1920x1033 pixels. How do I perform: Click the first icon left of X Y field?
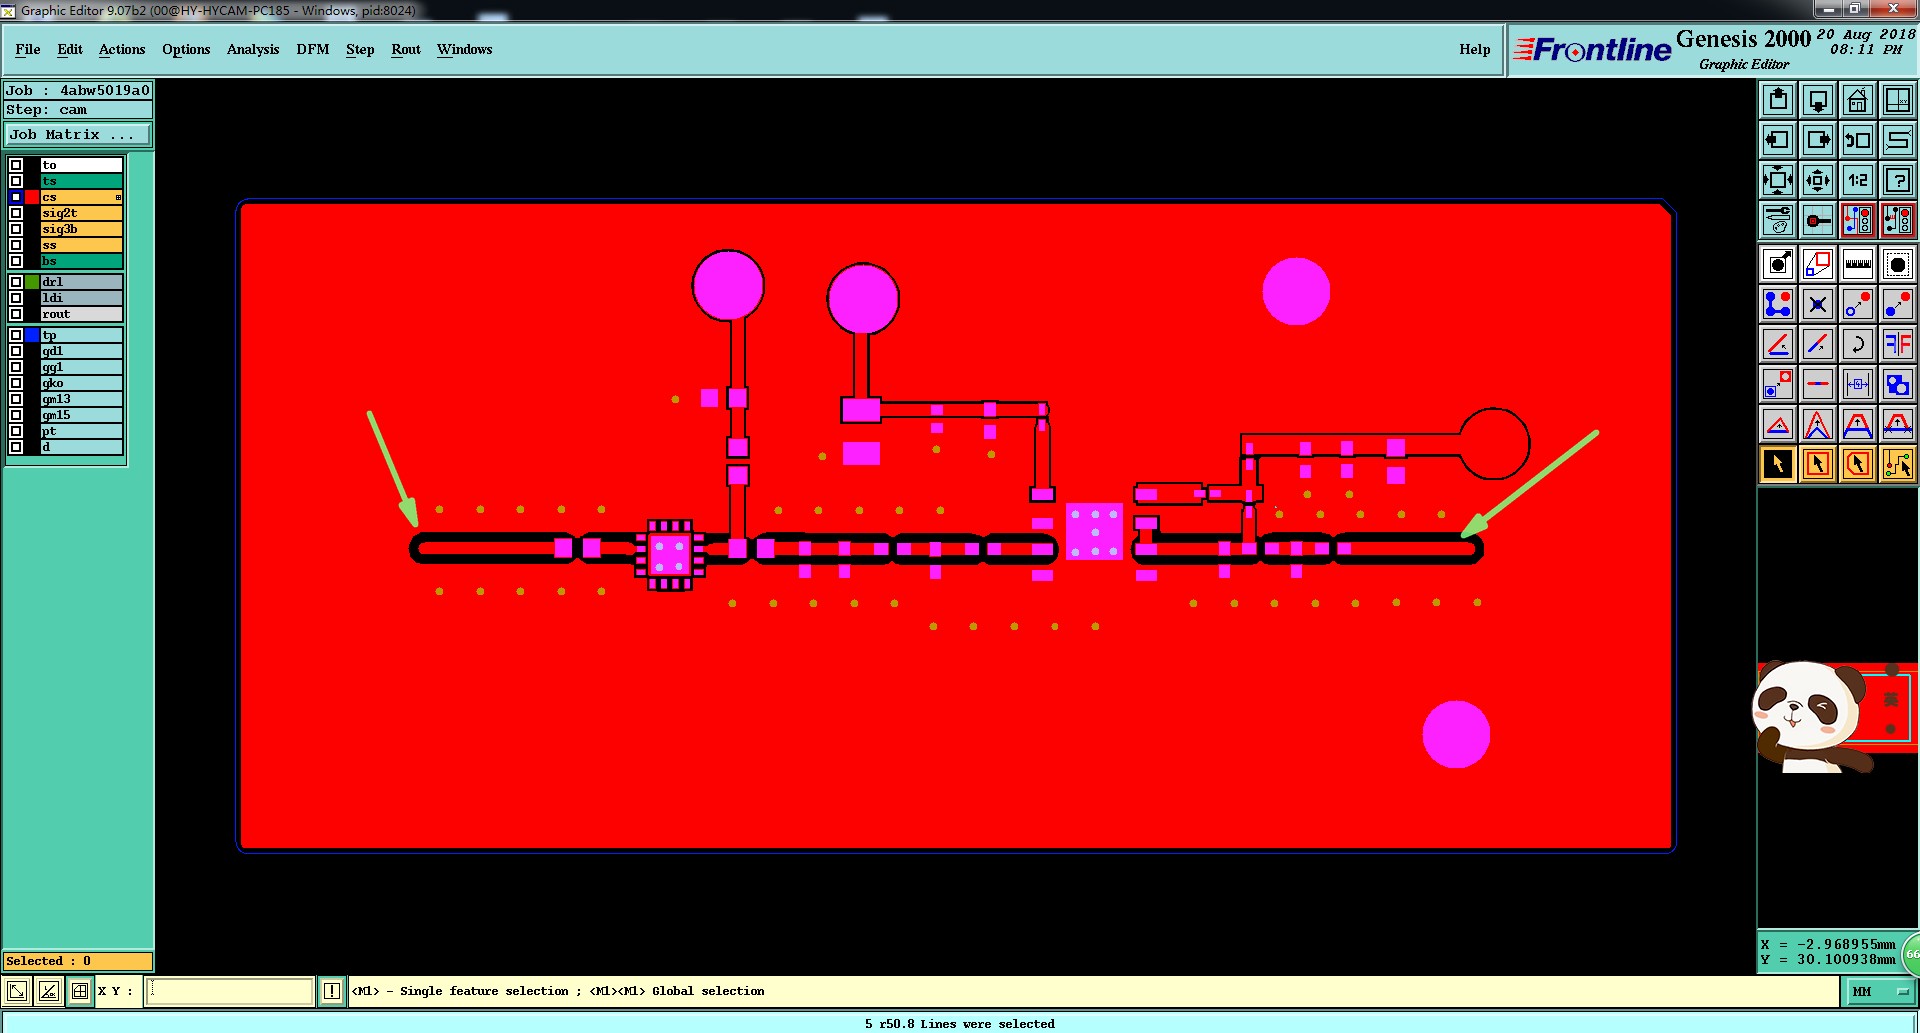point(17,991)
